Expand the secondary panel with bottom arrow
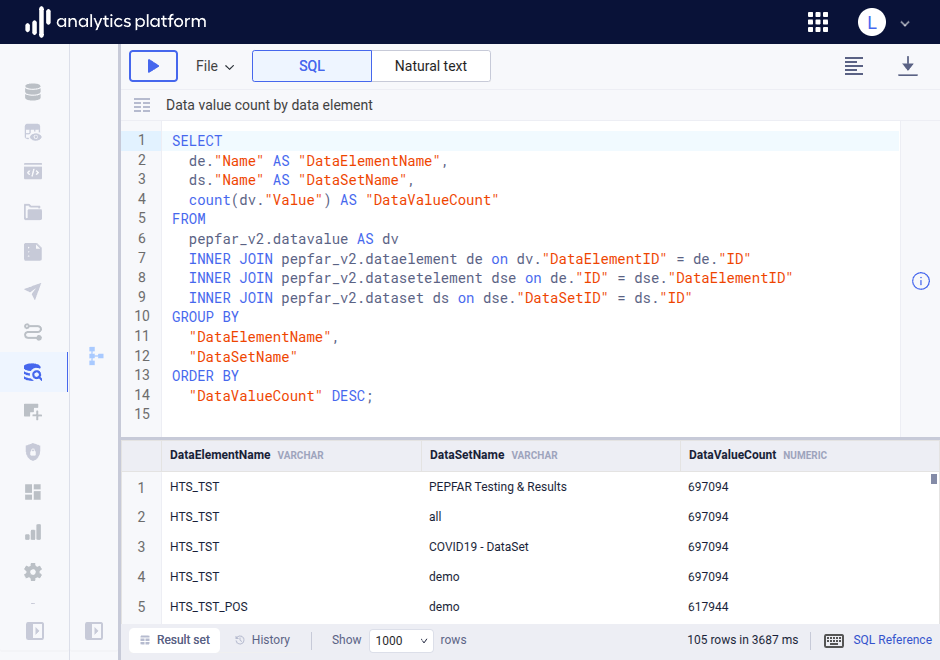 pyautogui.click(x=94, y=631)
